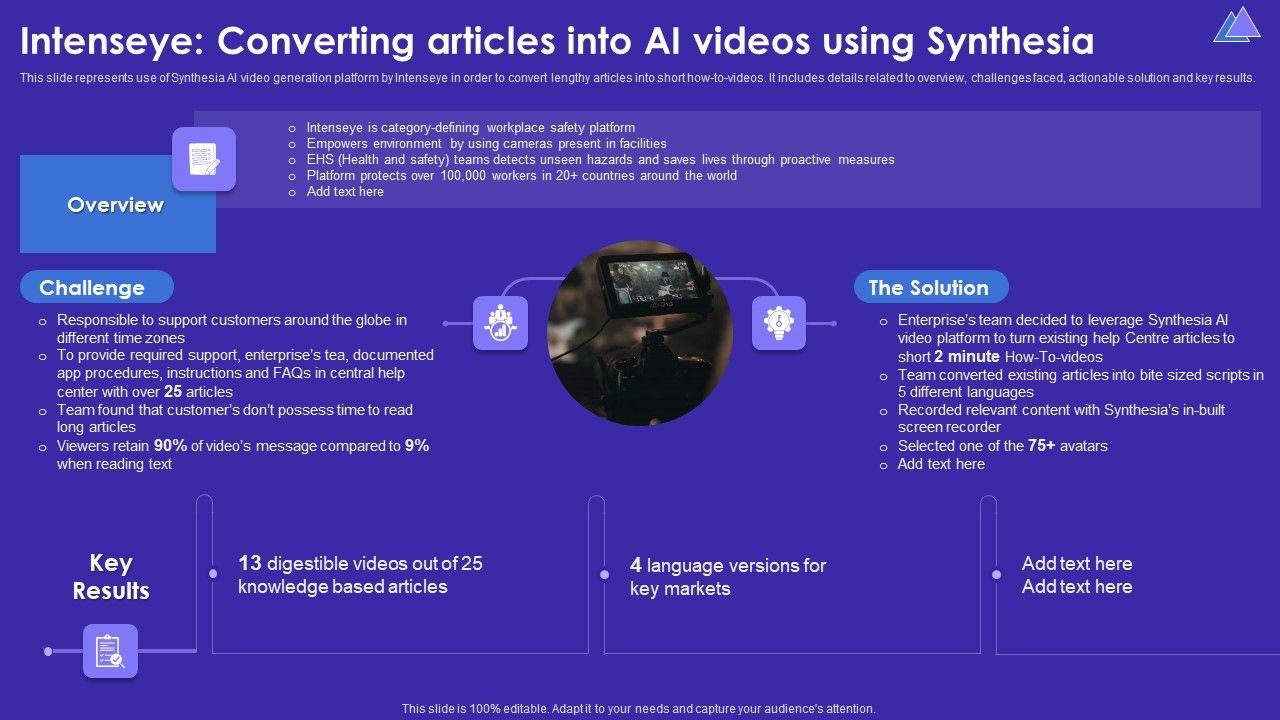Click "Selected one of the 75+ avatars"

pos(1003,446)
